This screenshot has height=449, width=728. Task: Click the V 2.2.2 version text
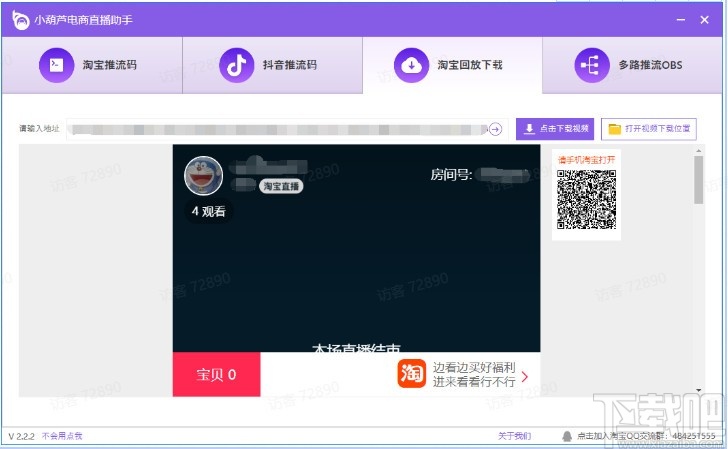tap(21, 436)
